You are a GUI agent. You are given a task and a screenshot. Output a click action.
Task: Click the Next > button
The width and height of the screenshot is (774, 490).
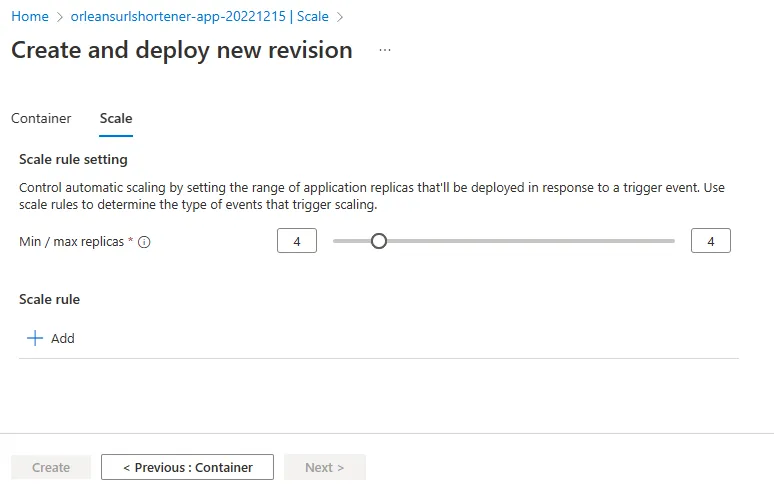pos(325,467)
